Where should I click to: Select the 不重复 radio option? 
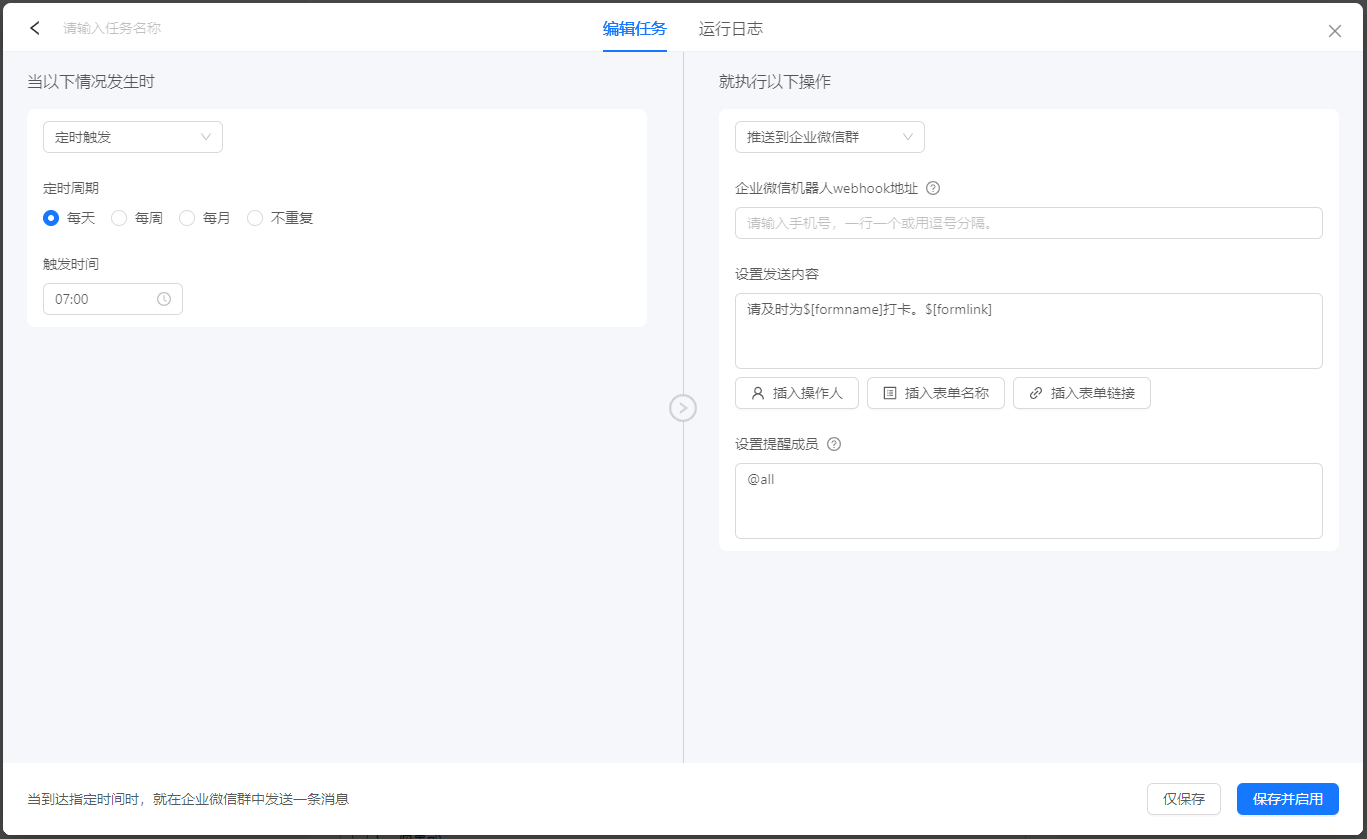click(x=281, y=218)
